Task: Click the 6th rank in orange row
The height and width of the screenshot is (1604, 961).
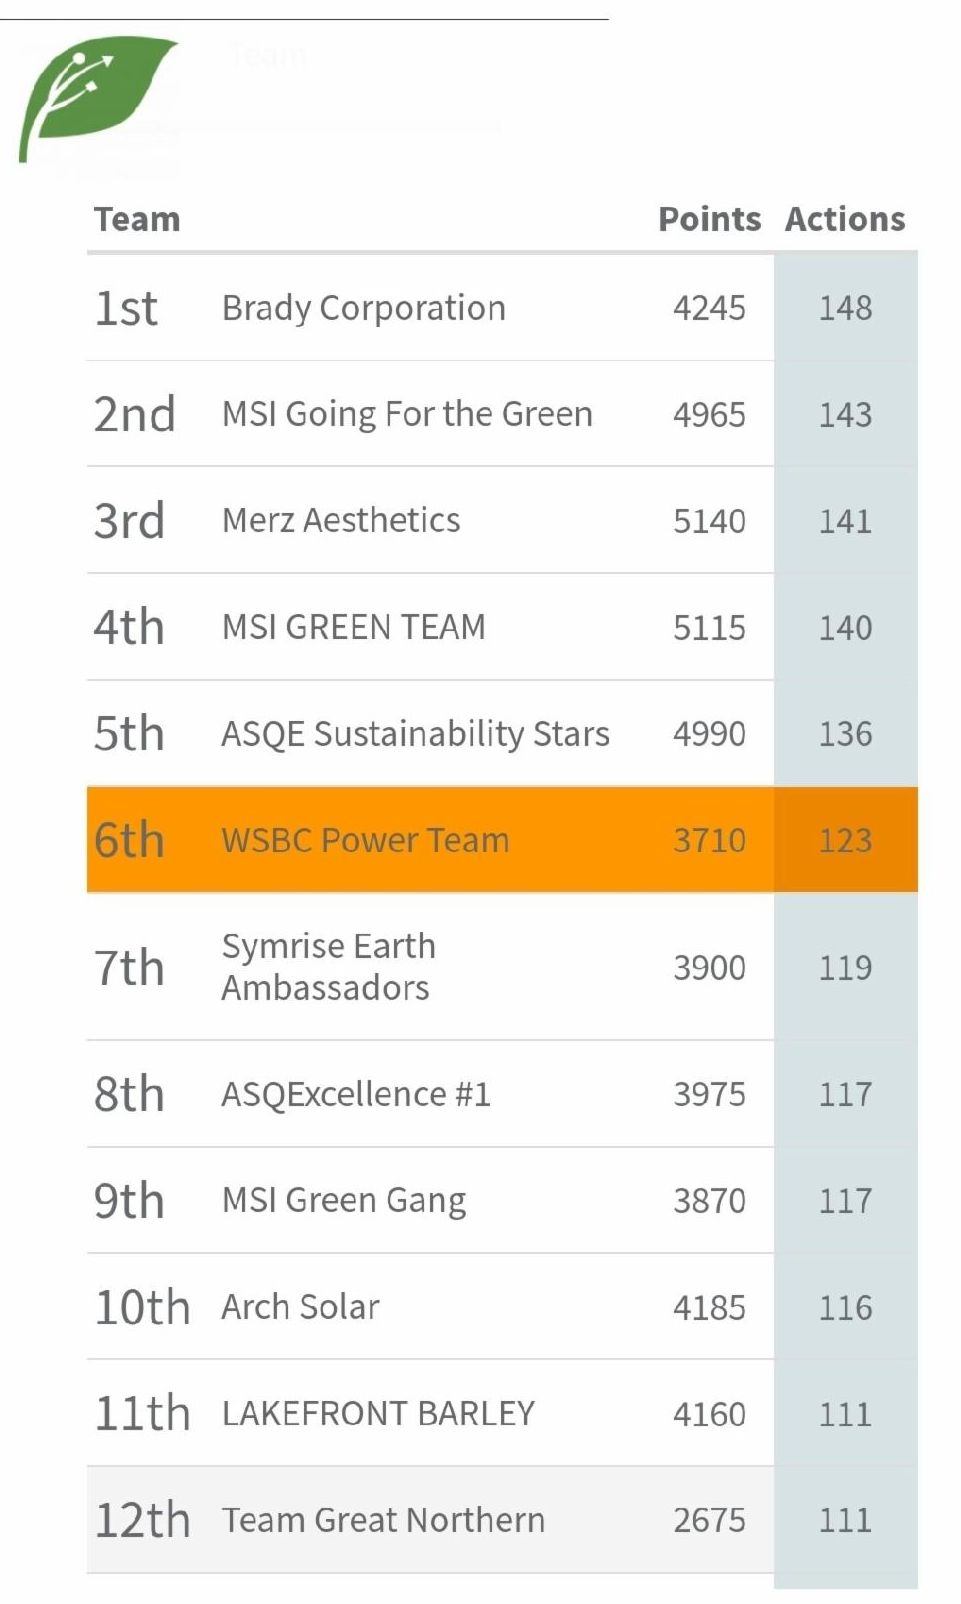Action: tap(129, 840)
